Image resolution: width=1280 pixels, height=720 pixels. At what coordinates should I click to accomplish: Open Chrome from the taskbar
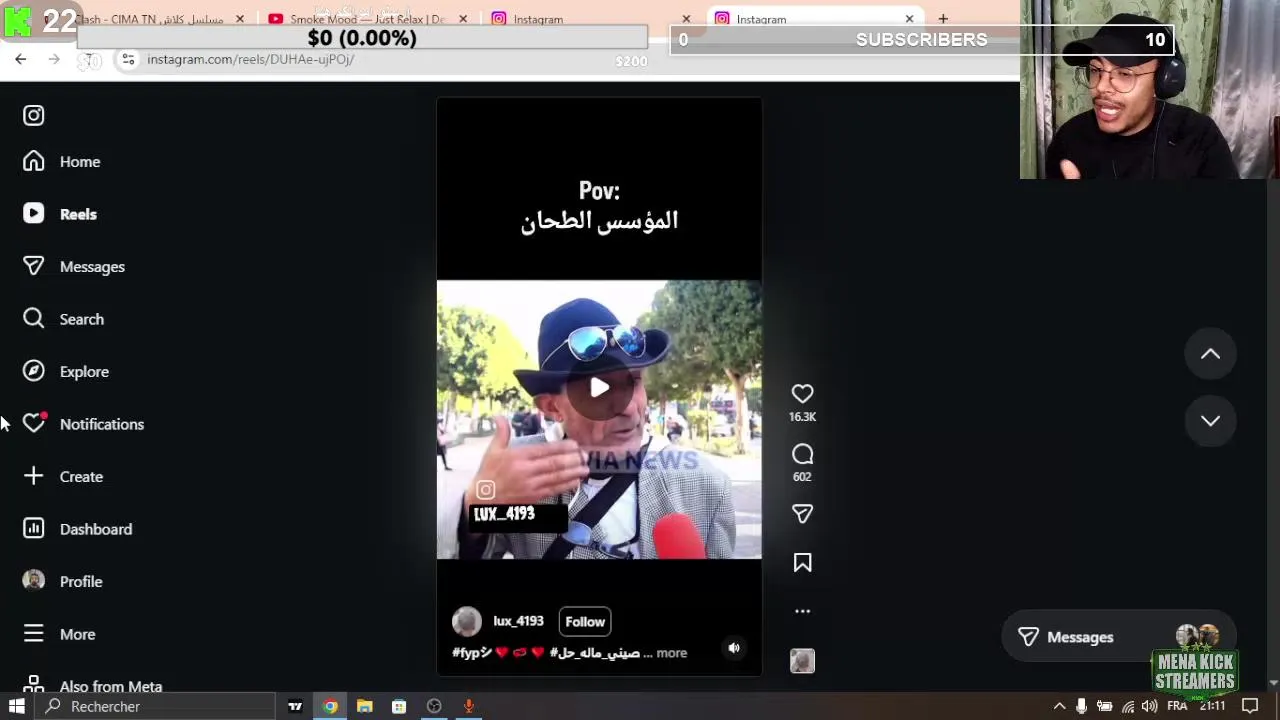click(x=330, y=706)
